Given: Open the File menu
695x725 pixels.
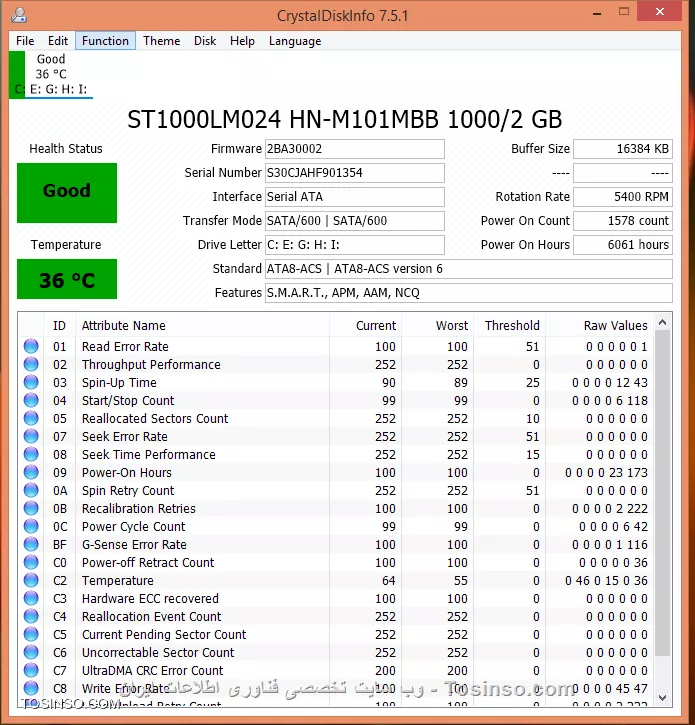Looking at the screenshot, I should pyautogui.click(x=25, y=41).
